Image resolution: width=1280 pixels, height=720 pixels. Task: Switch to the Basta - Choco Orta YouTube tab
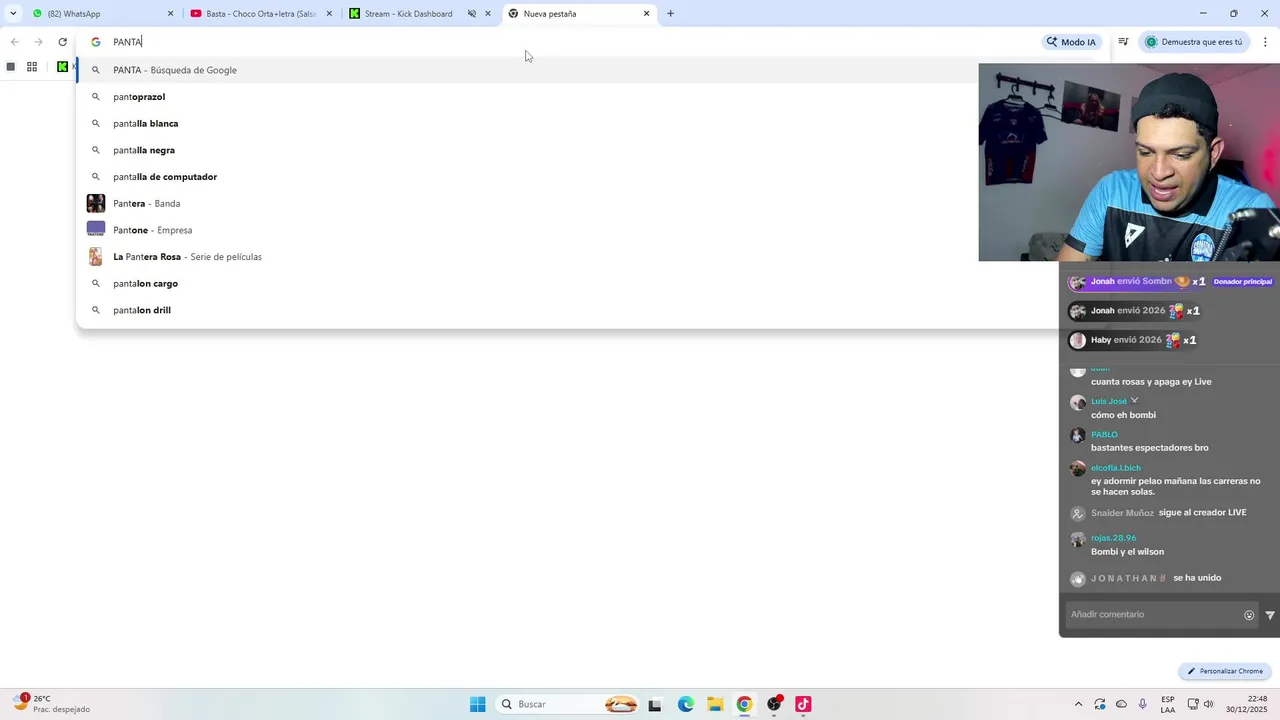tap(260, 14)
